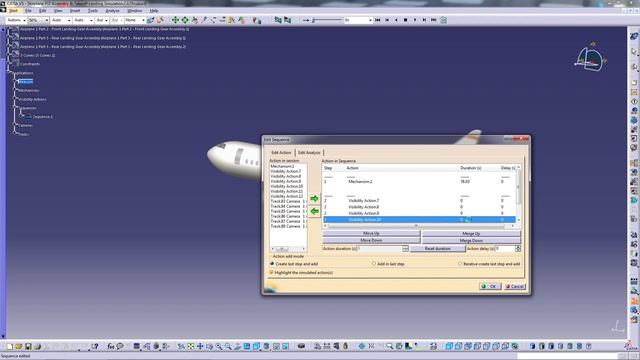
Task: Click the Reset duration button
Action: tap(437, 249)
